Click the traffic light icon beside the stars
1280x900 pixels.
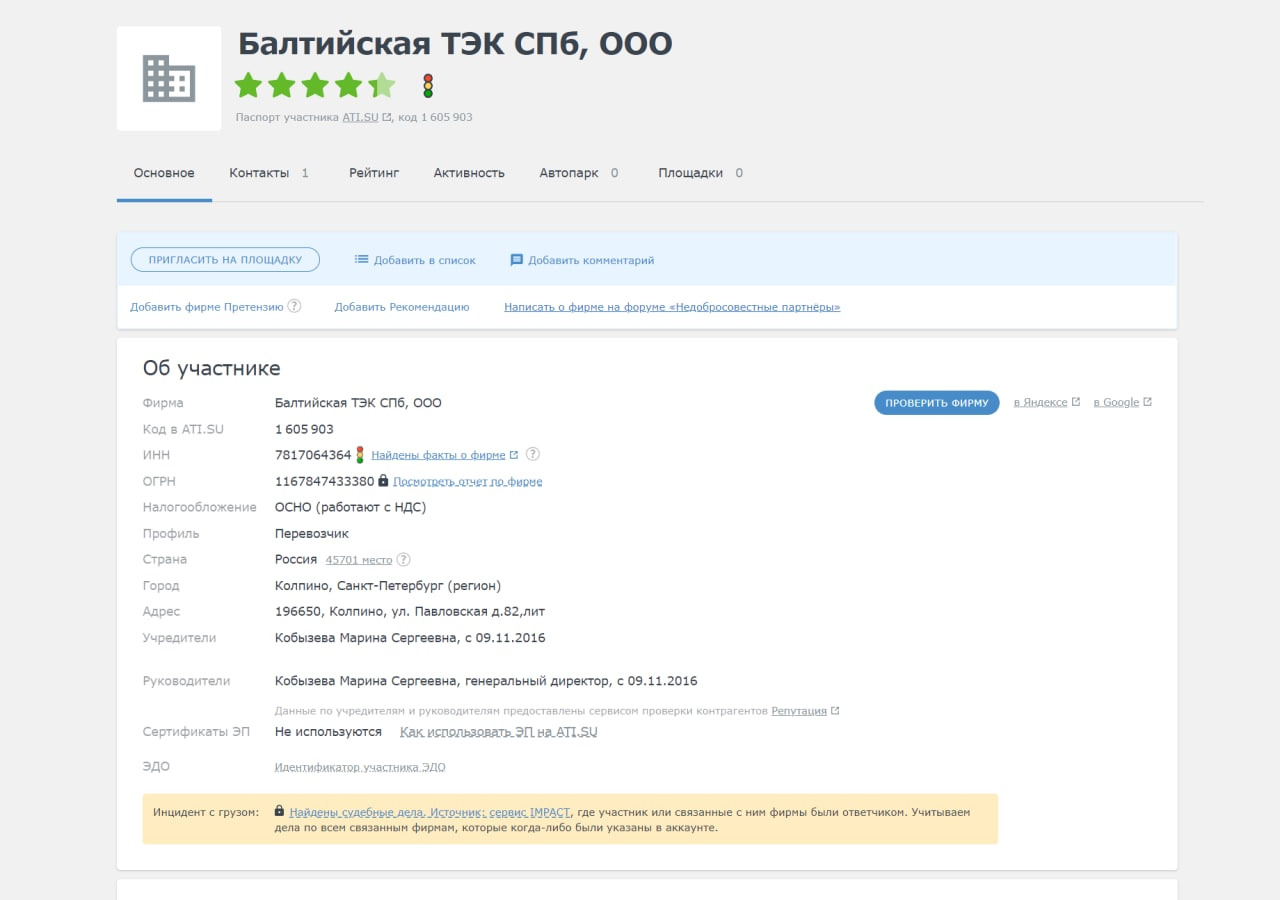[x=428, y=86]
